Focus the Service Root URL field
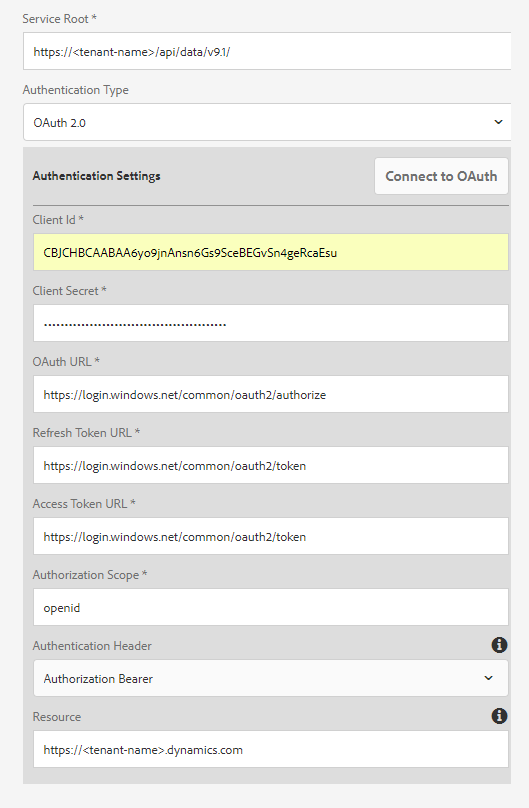 pyautogui.click(x=267, y=51)
